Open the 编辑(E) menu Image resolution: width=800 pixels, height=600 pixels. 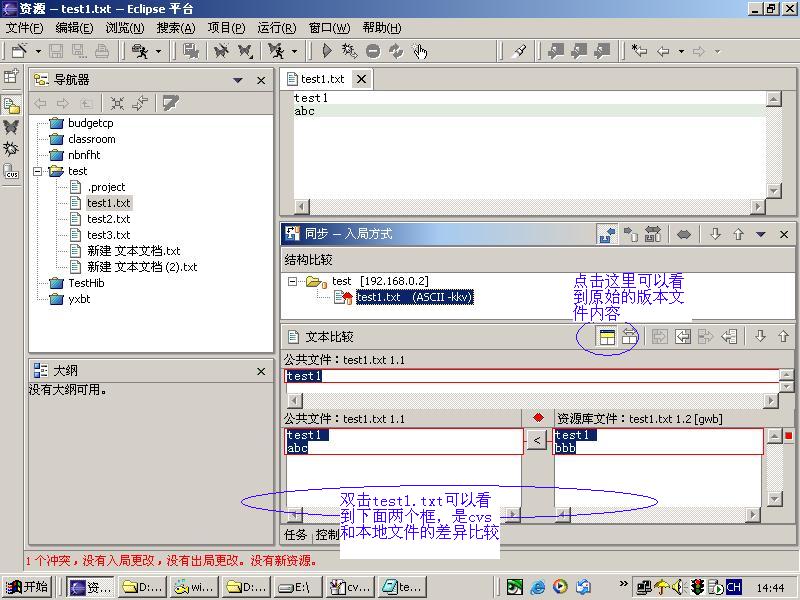tap(74, 28)
